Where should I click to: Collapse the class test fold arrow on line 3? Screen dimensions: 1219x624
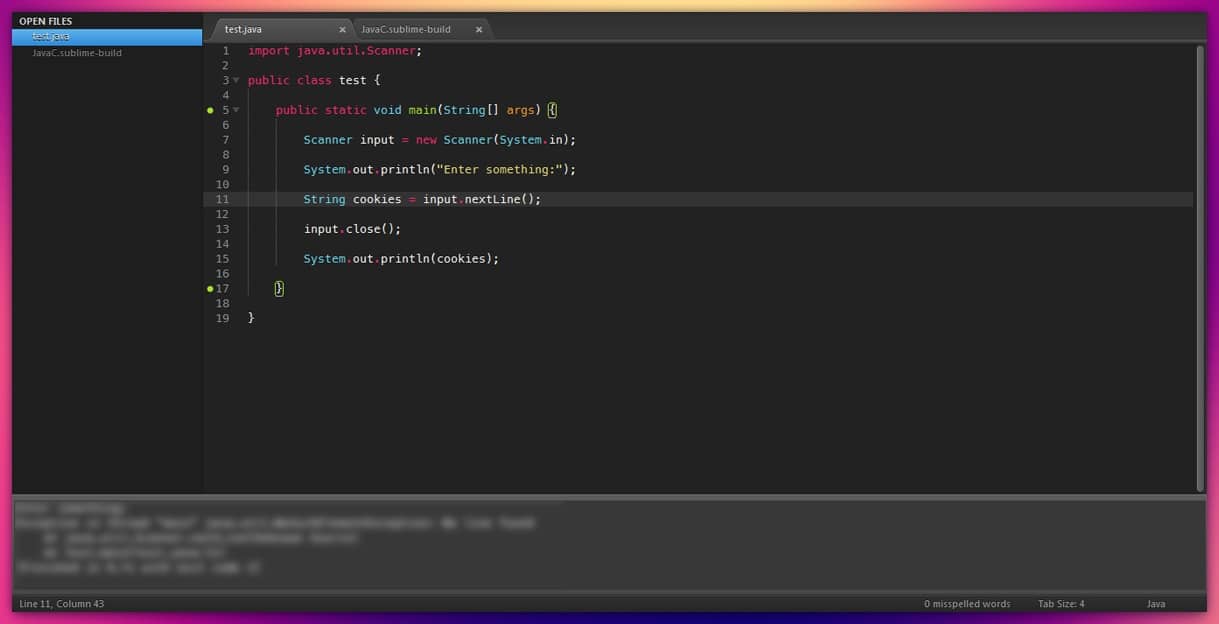coord(236,80)
